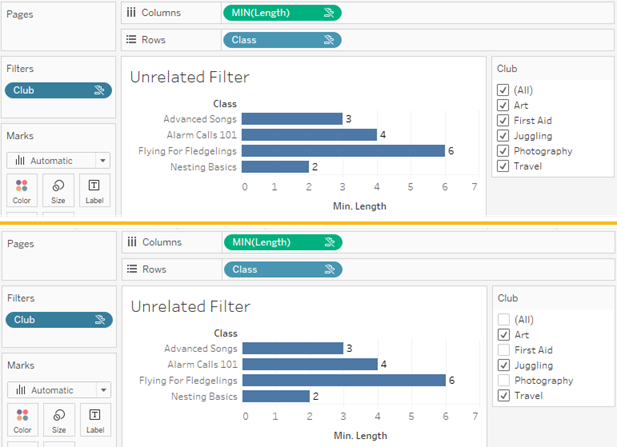Click the Class pill on the upper Rows shelf
The image size is (617, 447).
(281, 40)
